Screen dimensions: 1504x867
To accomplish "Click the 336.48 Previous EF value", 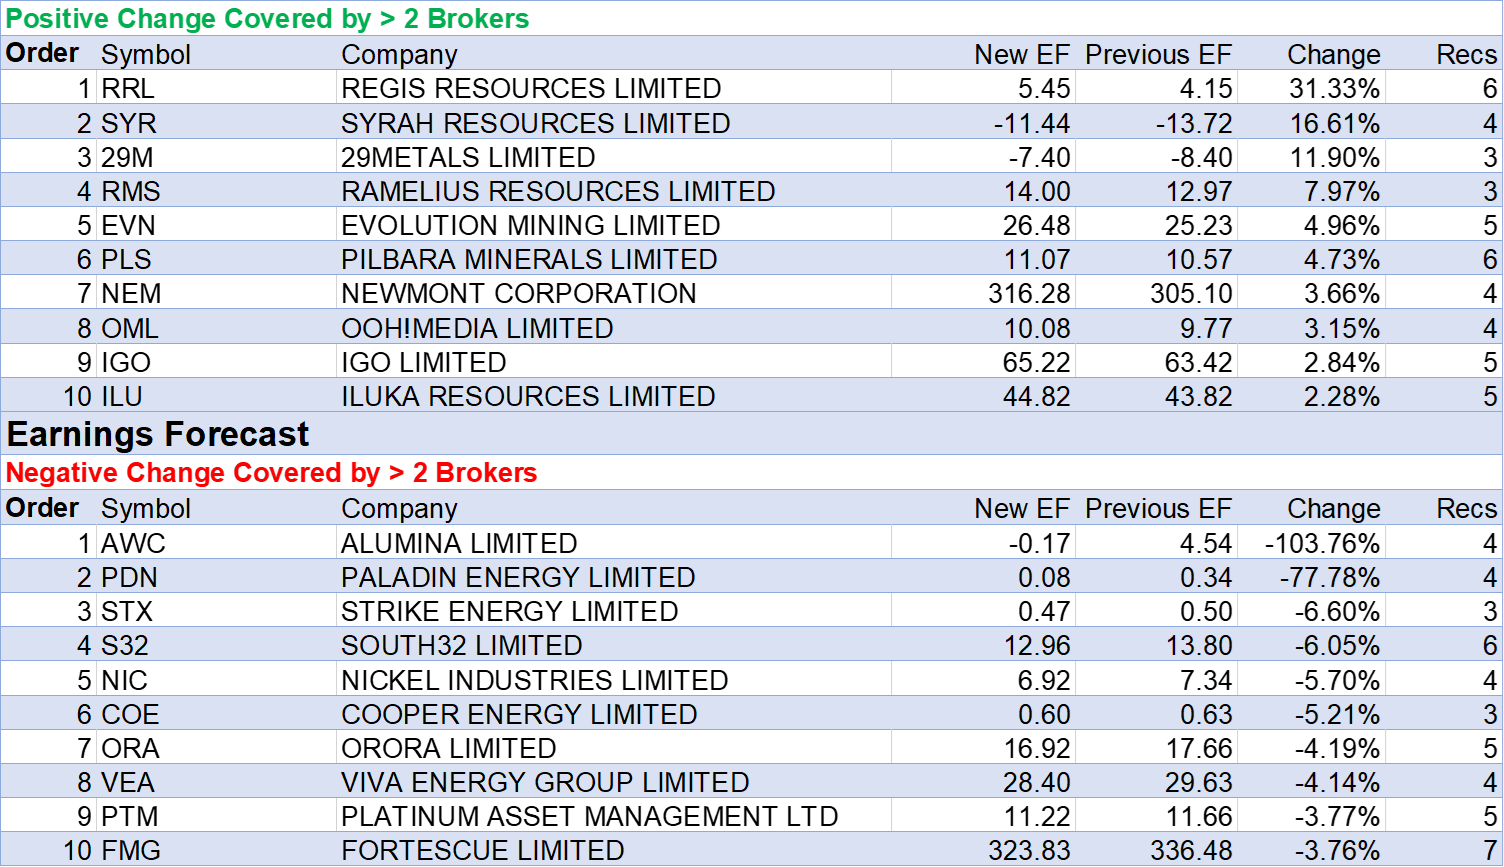I will [1191, 850].
